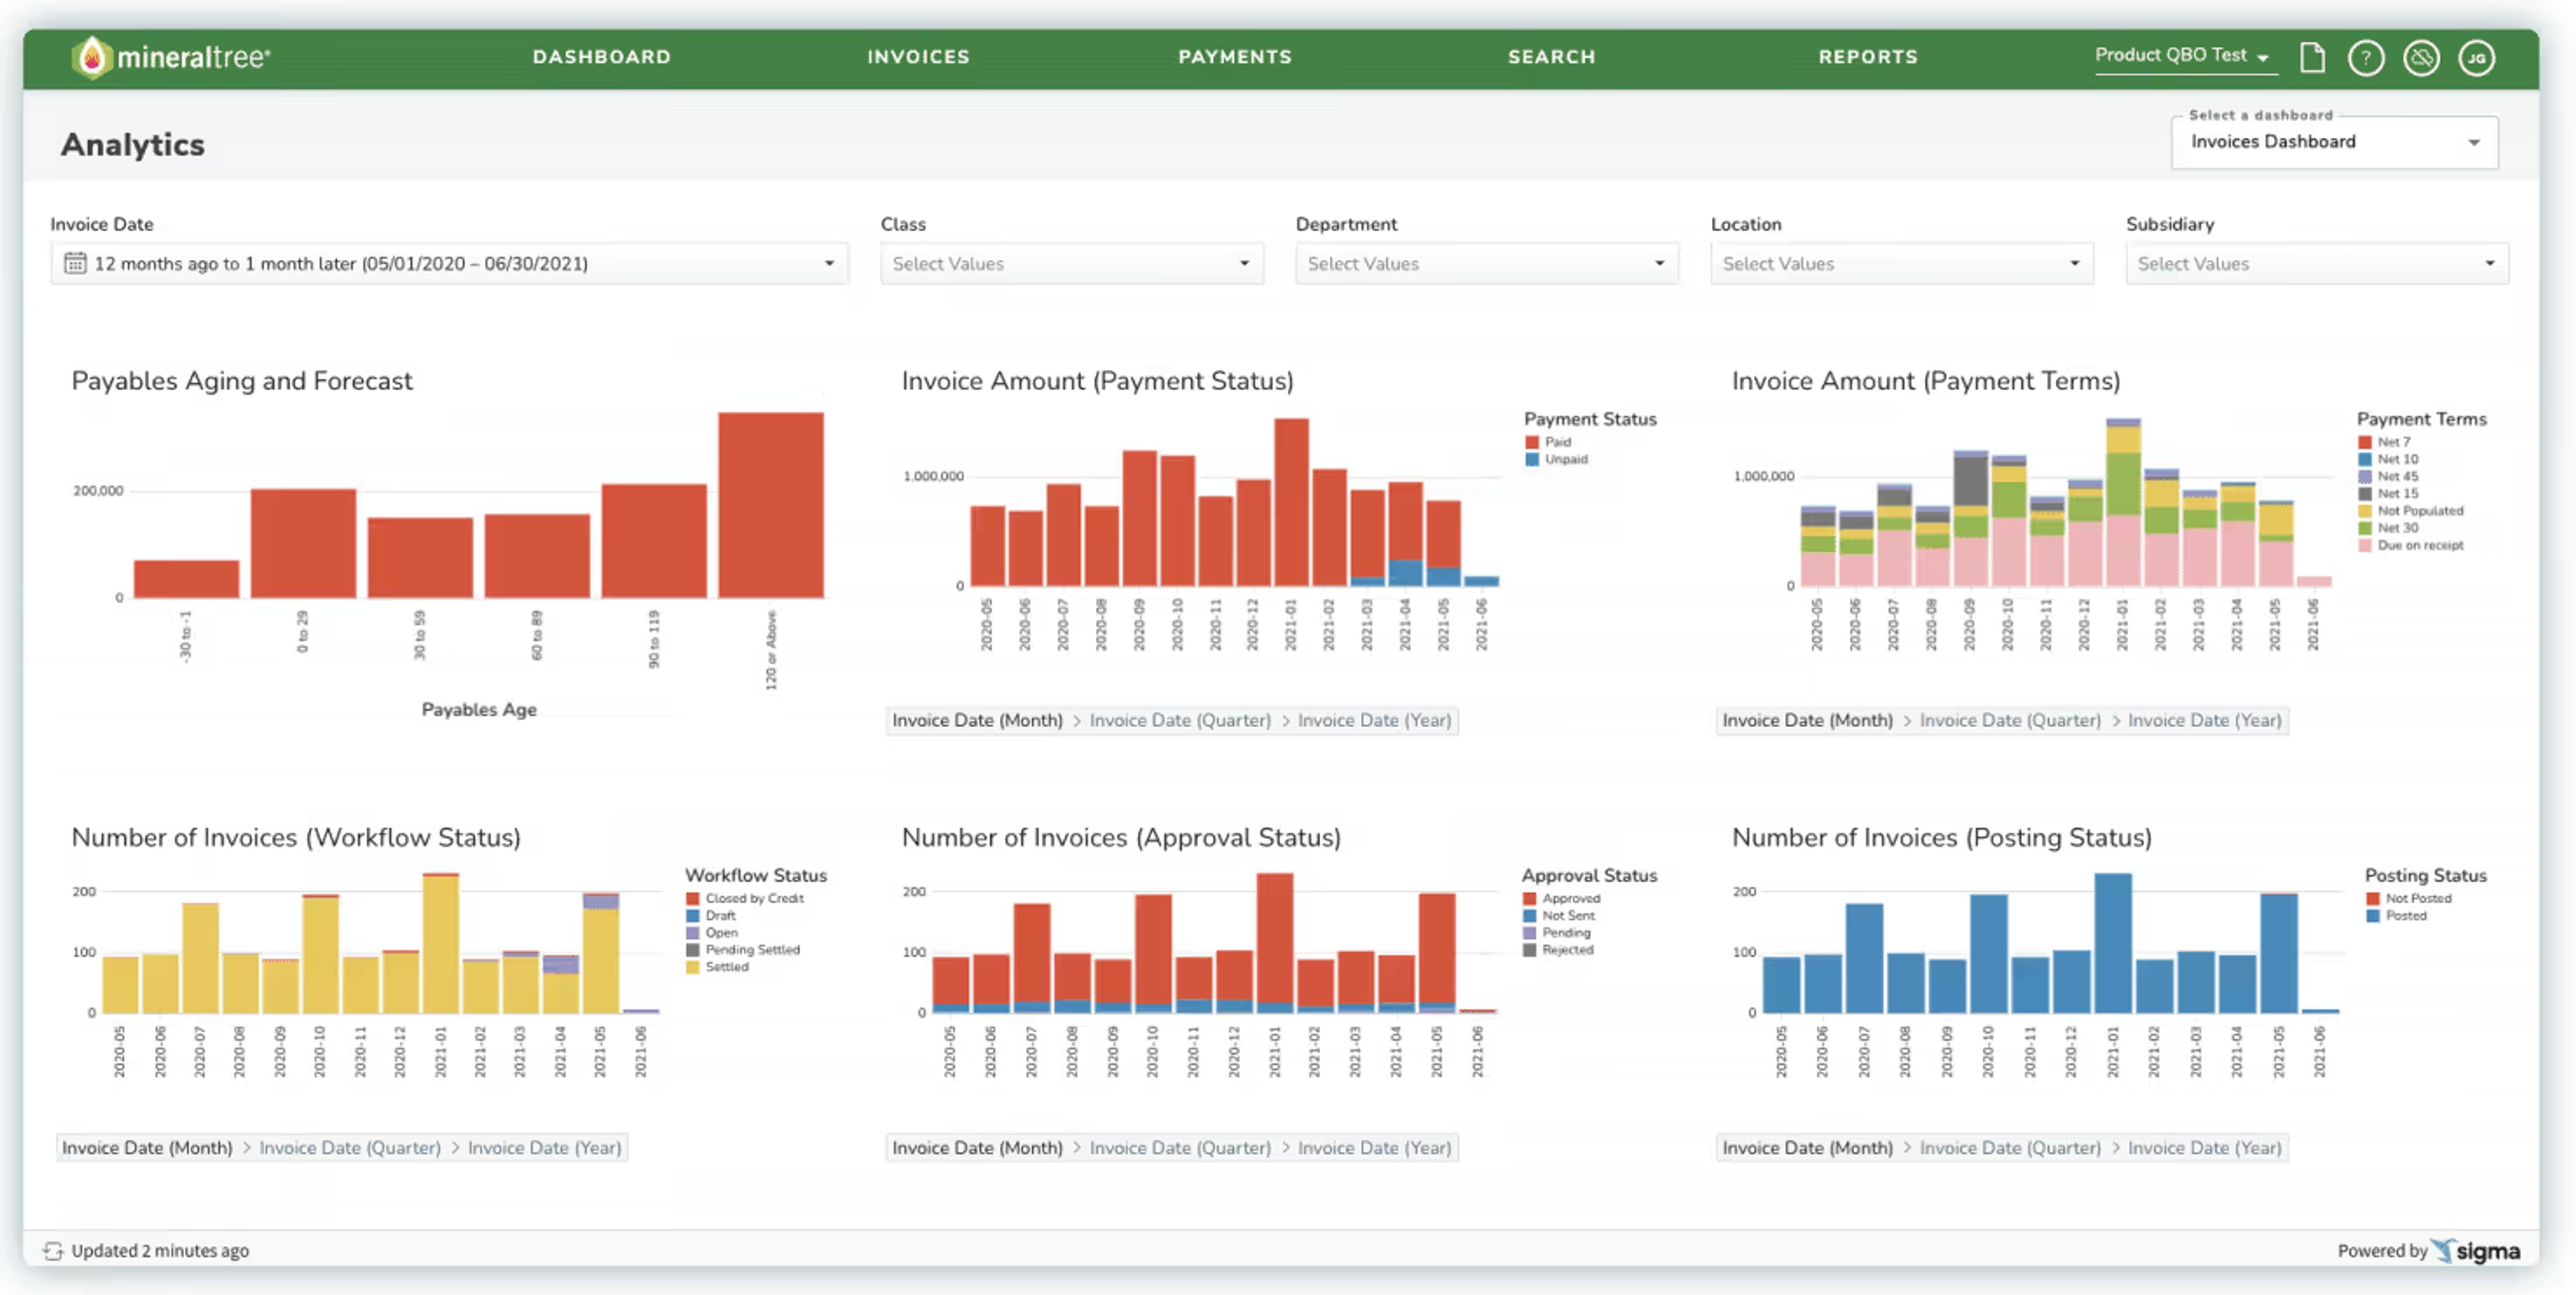
Task: Click the Open legend label in Workflow Status
Action: tap(722, 933)
